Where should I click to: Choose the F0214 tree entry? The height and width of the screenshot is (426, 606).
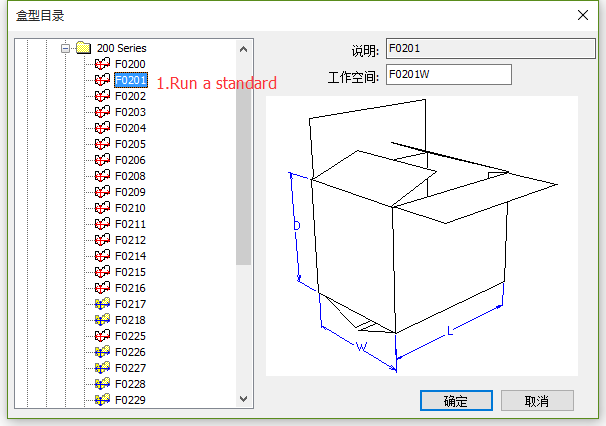tap(130, 256)
